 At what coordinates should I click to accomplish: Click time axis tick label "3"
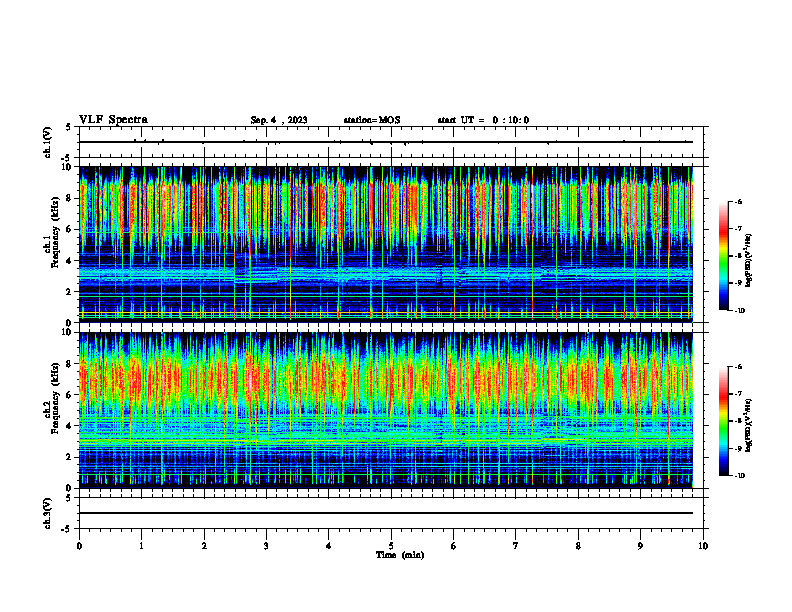(x=266, y=546)
